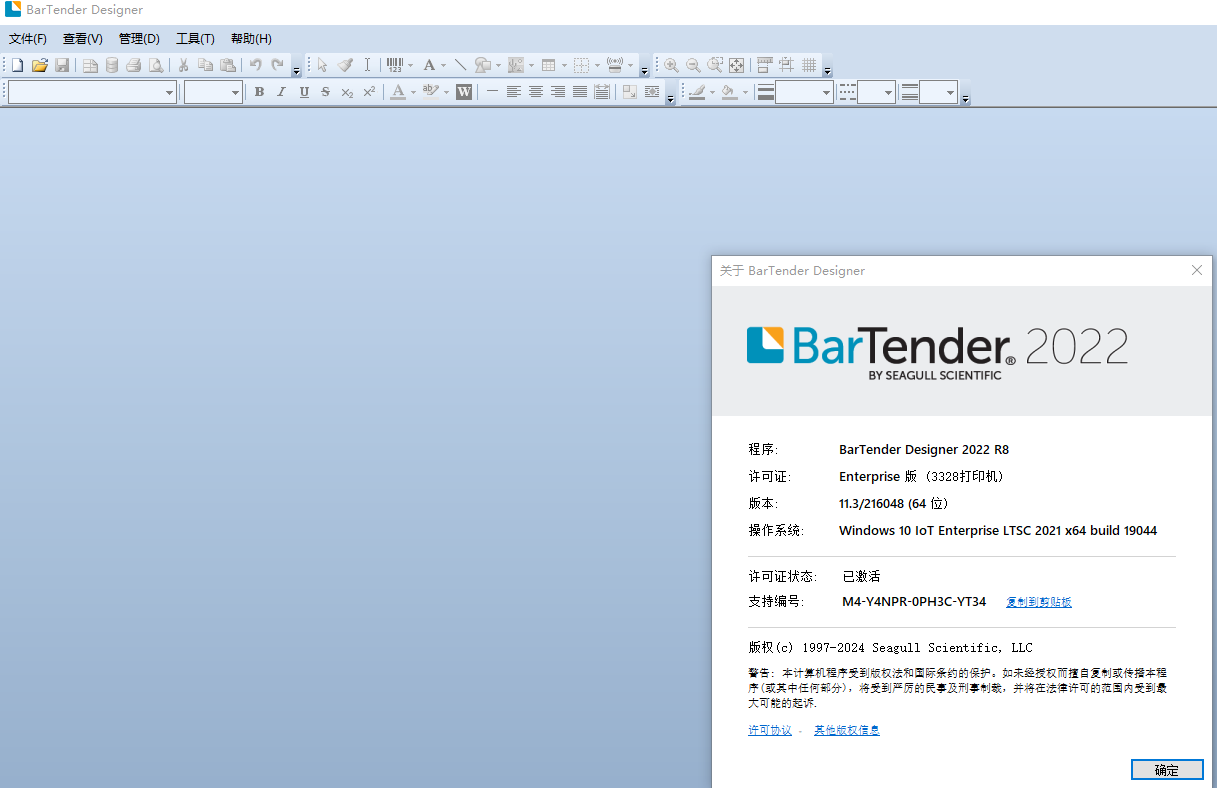Select the support number M4-Y4NPR-0PH3C-YT34
The height and width of the screenshot is (788, 1217).
click(x=914, y=602)
